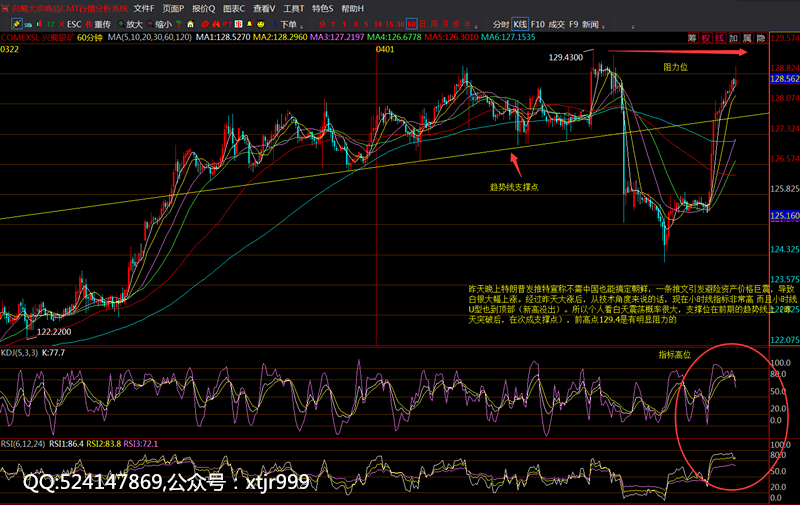Expand the last toolbar overflow arrow
The width and height of the screenshot is (800, 505).
click(x=633, y=27)
